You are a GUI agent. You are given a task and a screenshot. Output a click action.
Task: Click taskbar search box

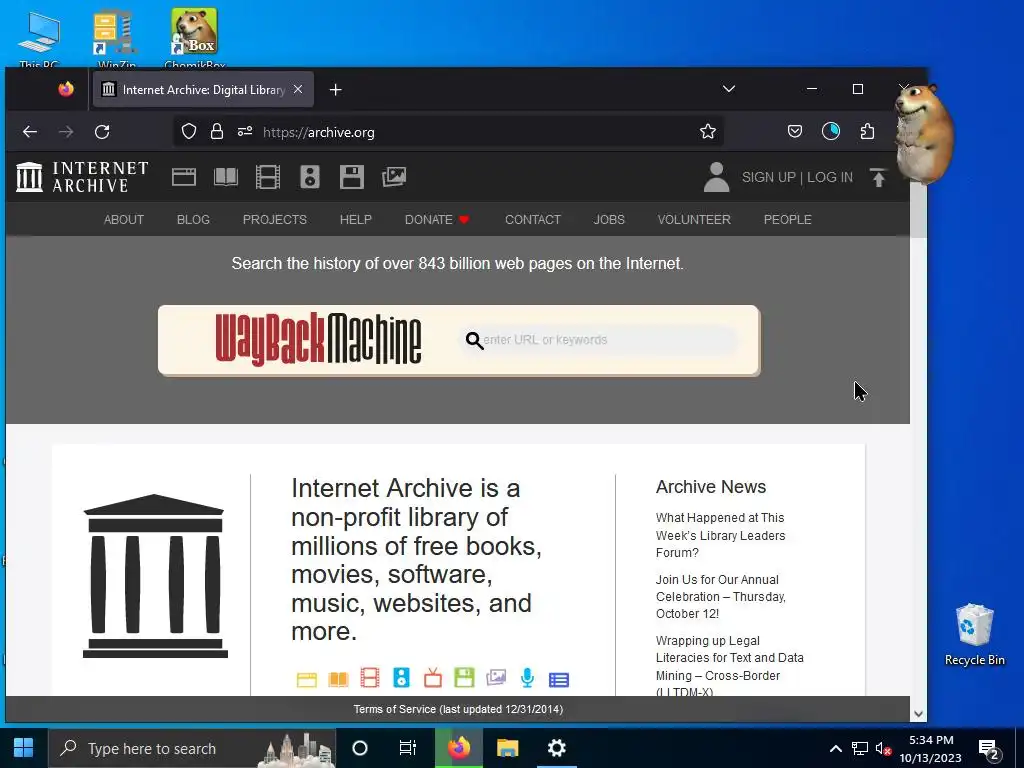pyautogui.click(x=192, y=748)
